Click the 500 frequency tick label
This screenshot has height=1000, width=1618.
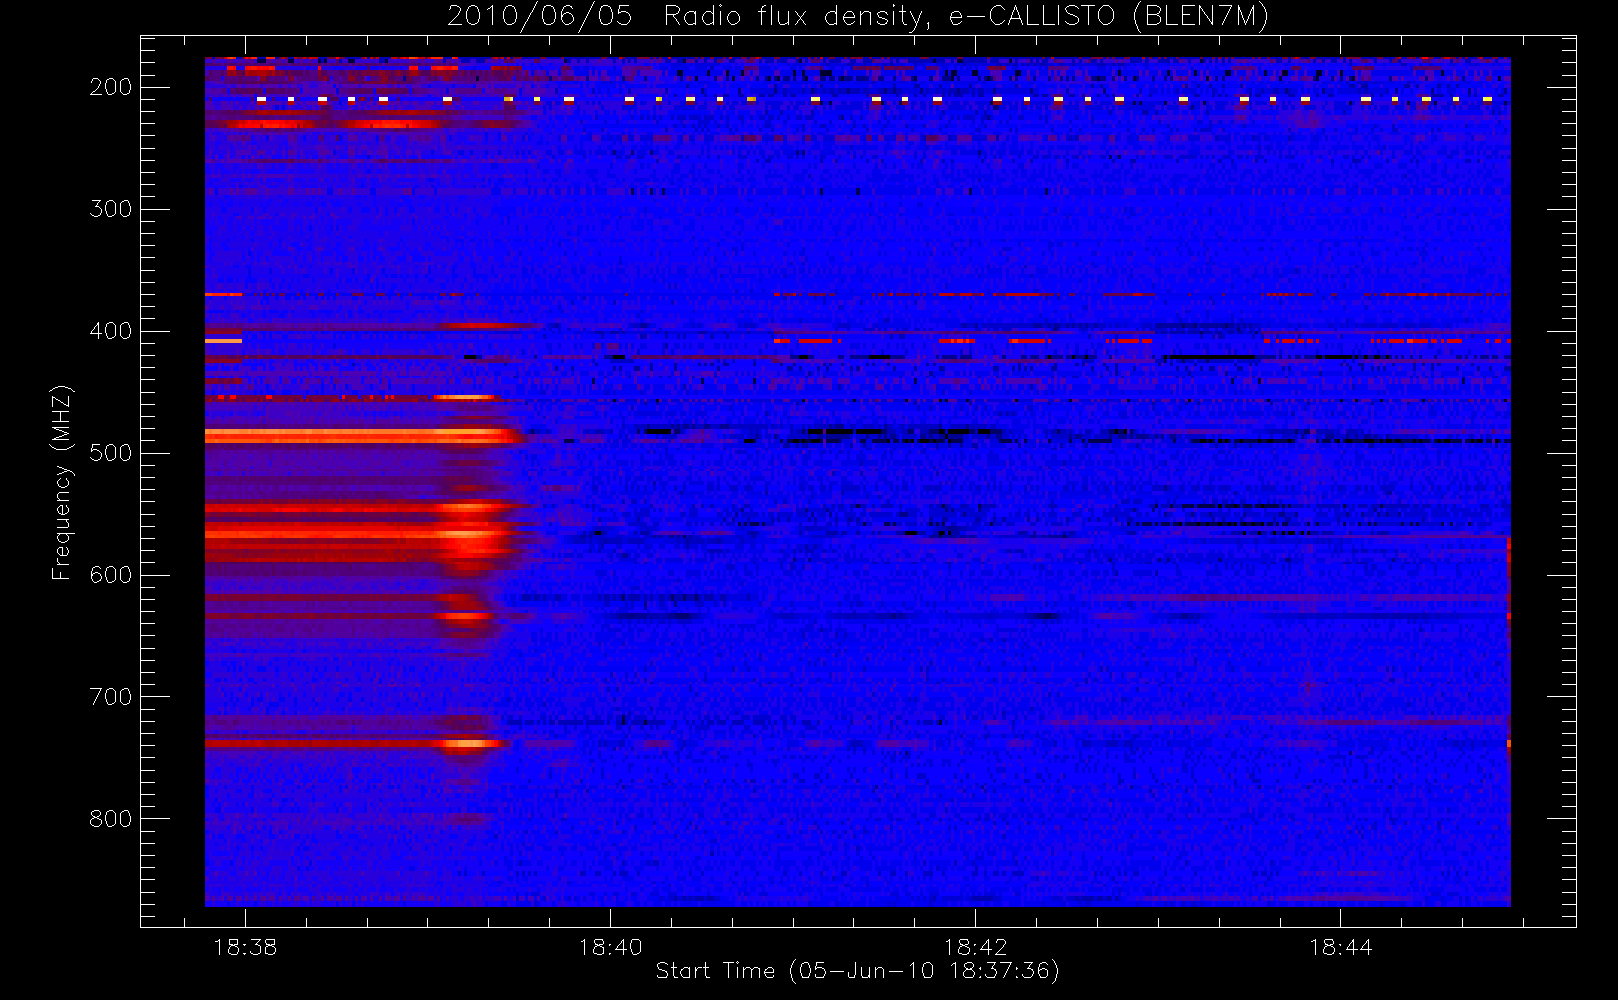[111, 453]
